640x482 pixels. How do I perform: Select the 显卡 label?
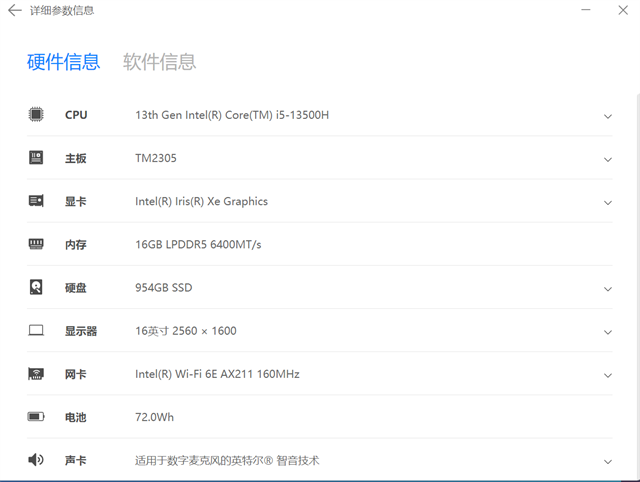pos(76,202)
